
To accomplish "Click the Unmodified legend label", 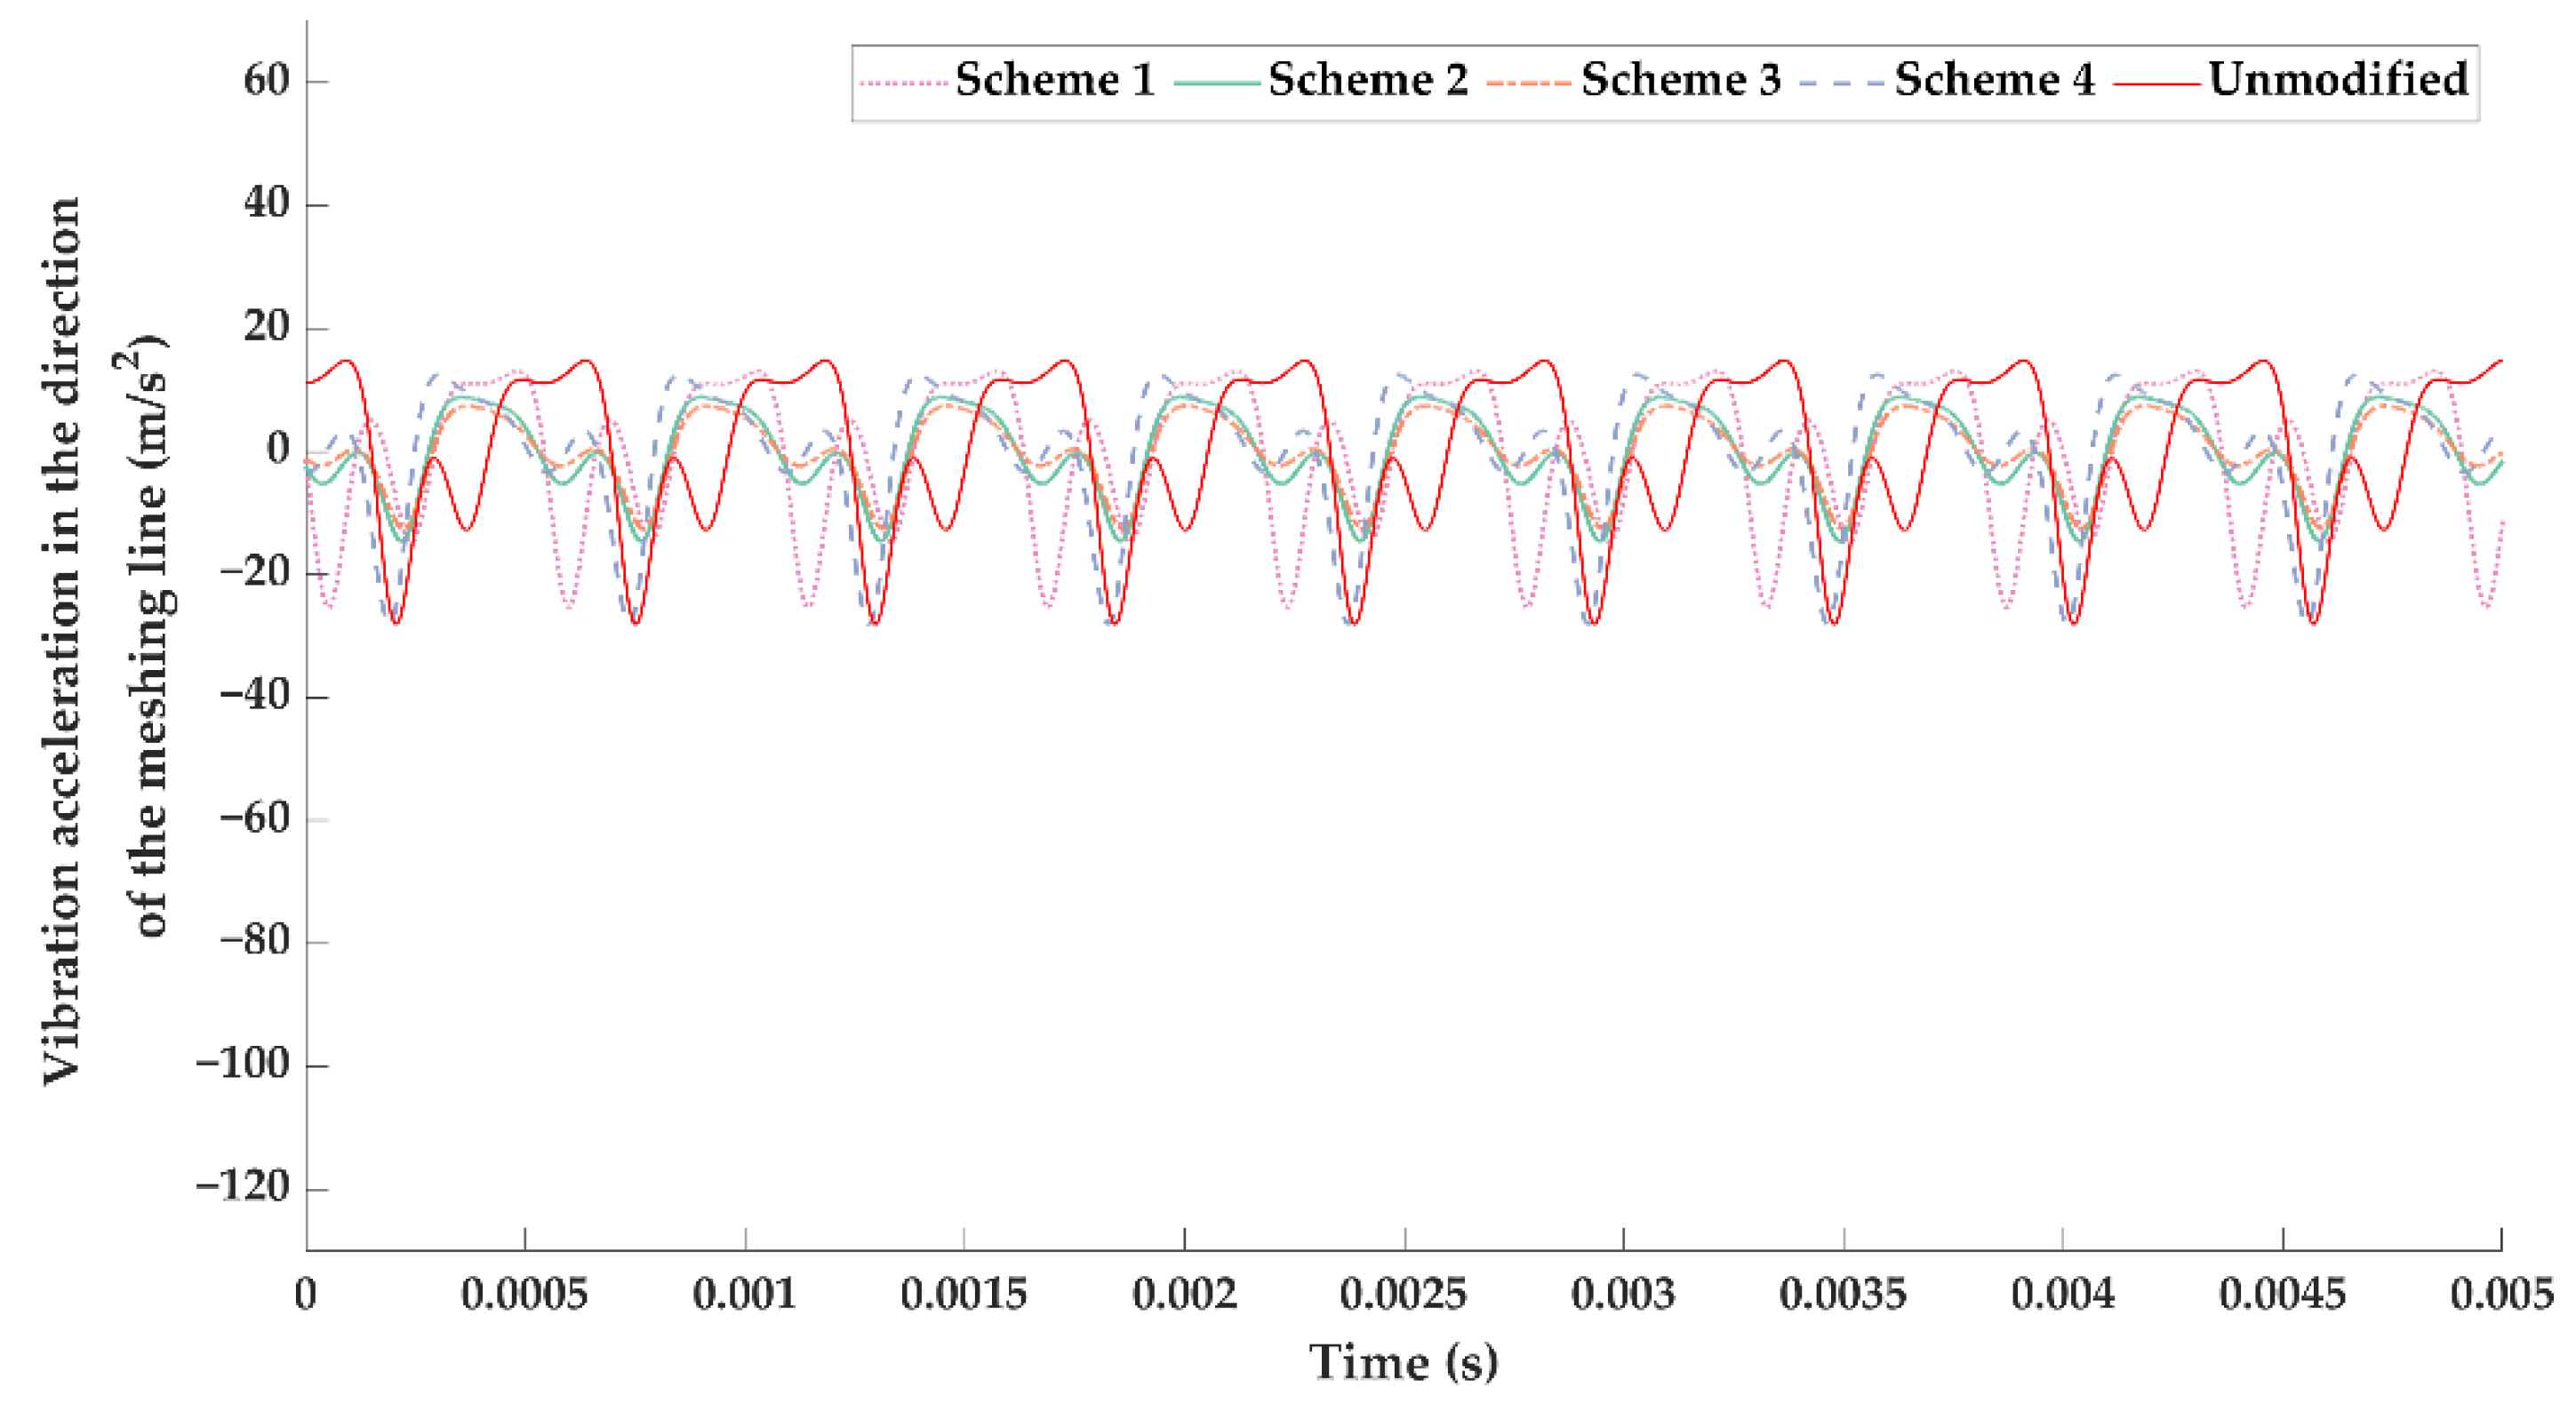I will pyautogui.click(x=2338, y=80).
